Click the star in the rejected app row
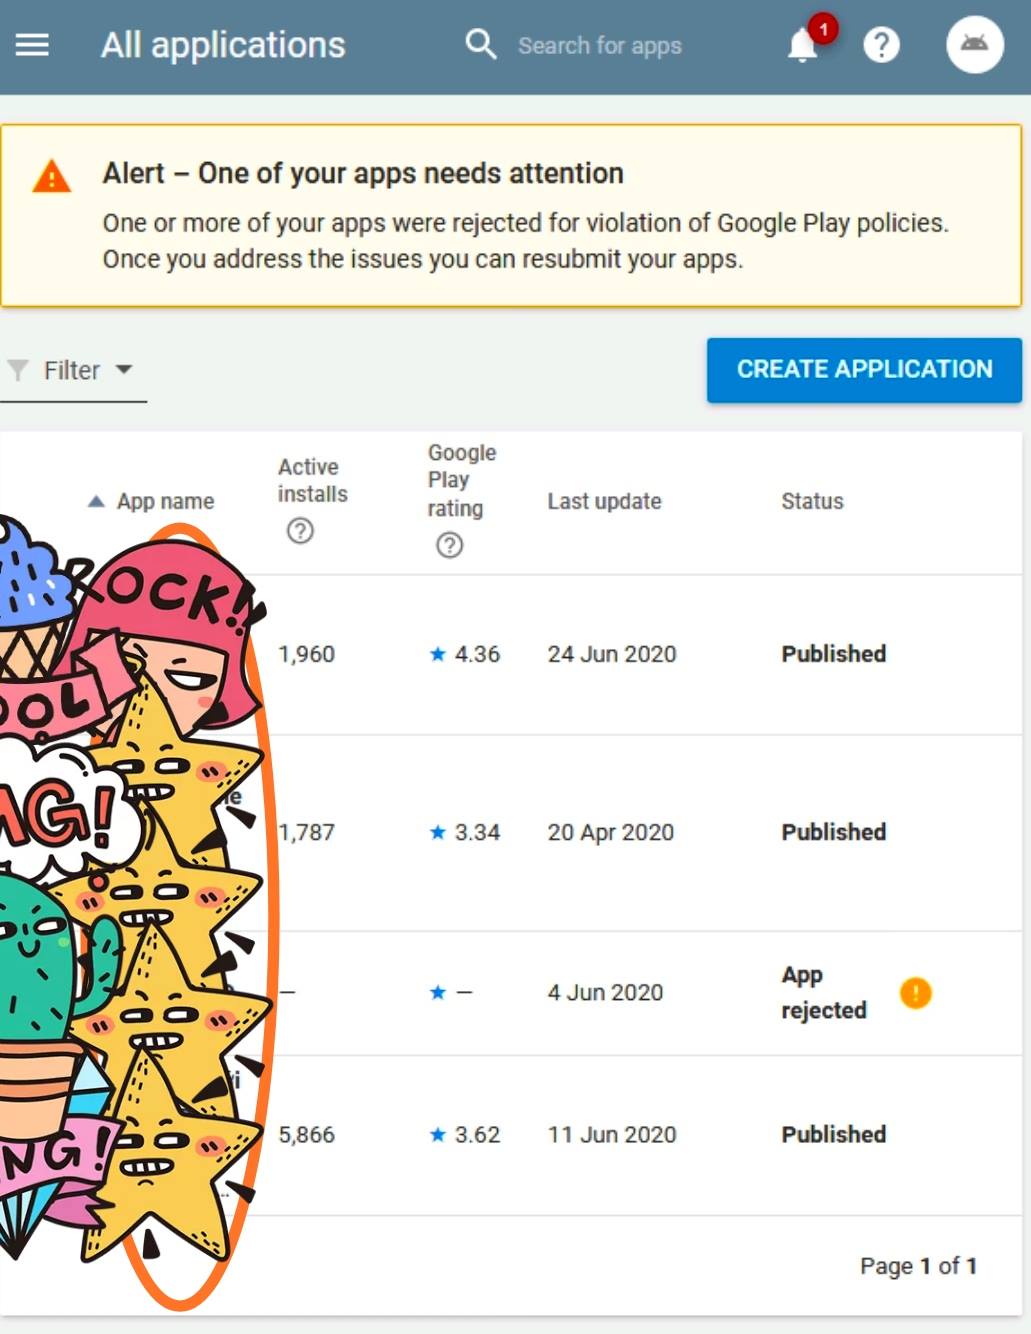 [x=437, y=992]
